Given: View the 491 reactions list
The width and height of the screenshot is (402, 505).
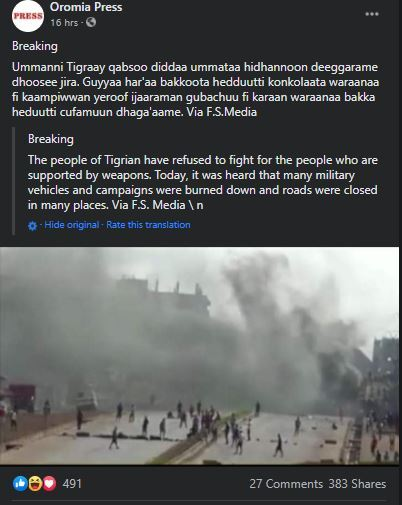Looking at the screenshot, I should (72, 484).
